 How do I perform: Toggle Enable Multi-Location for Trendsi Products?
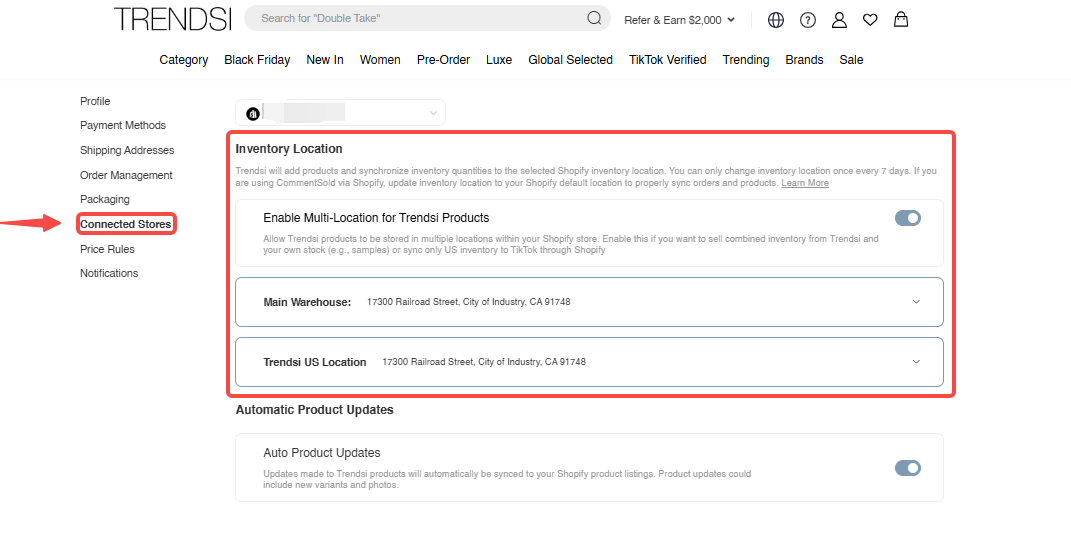908,218
